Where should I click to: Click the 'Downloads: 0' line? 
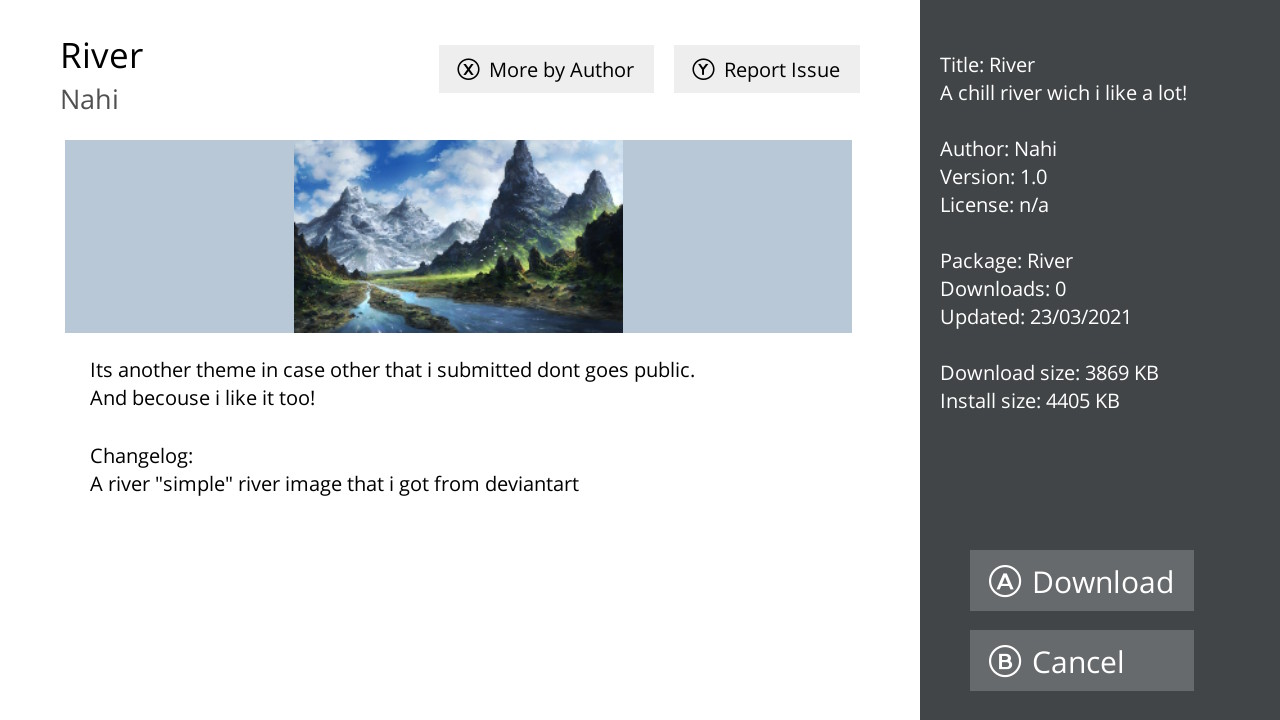point(1003,289)
